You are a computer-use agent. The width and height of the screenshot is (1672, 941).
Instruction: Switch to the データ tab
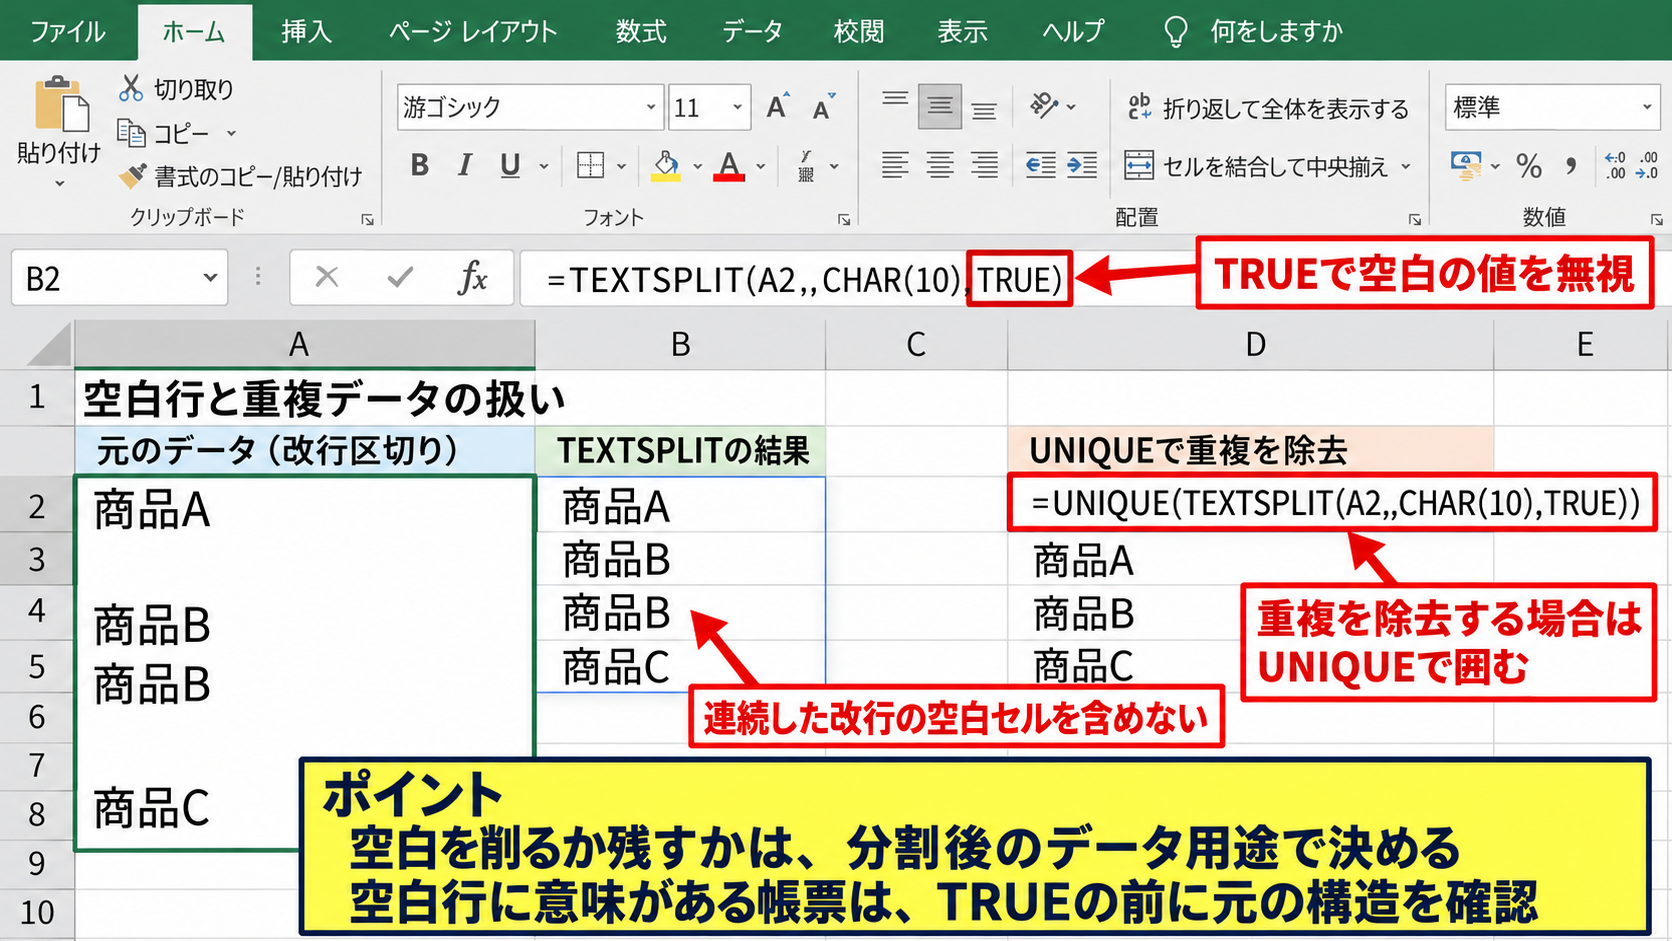coord(752,31)
